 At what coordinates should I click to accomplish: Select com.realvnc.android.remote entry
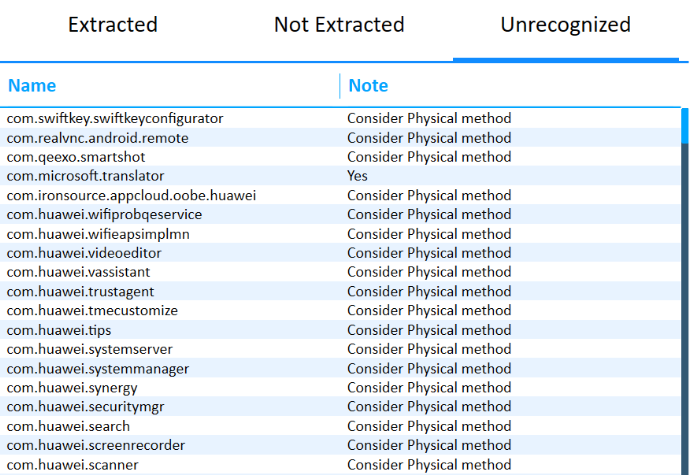coord(98,137)
